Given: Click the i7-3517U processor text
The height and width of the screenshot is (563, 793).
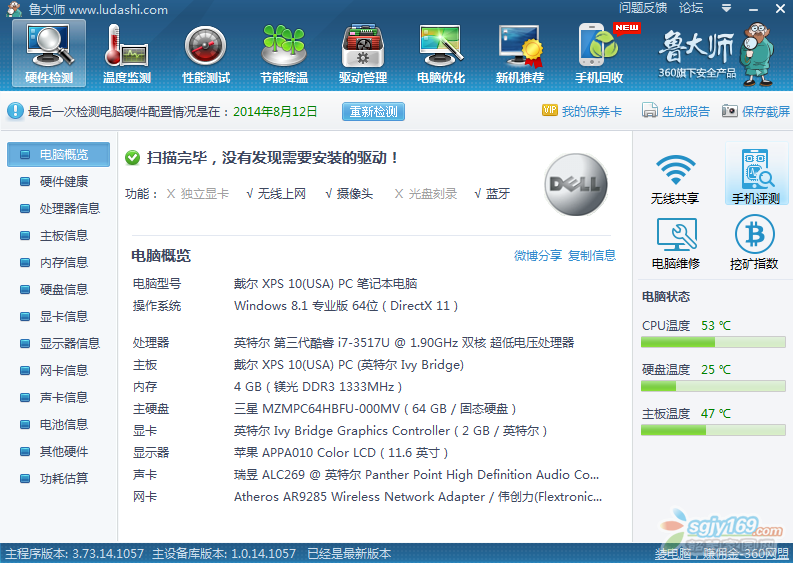Looking at the screenshot, I should point(404,343).
